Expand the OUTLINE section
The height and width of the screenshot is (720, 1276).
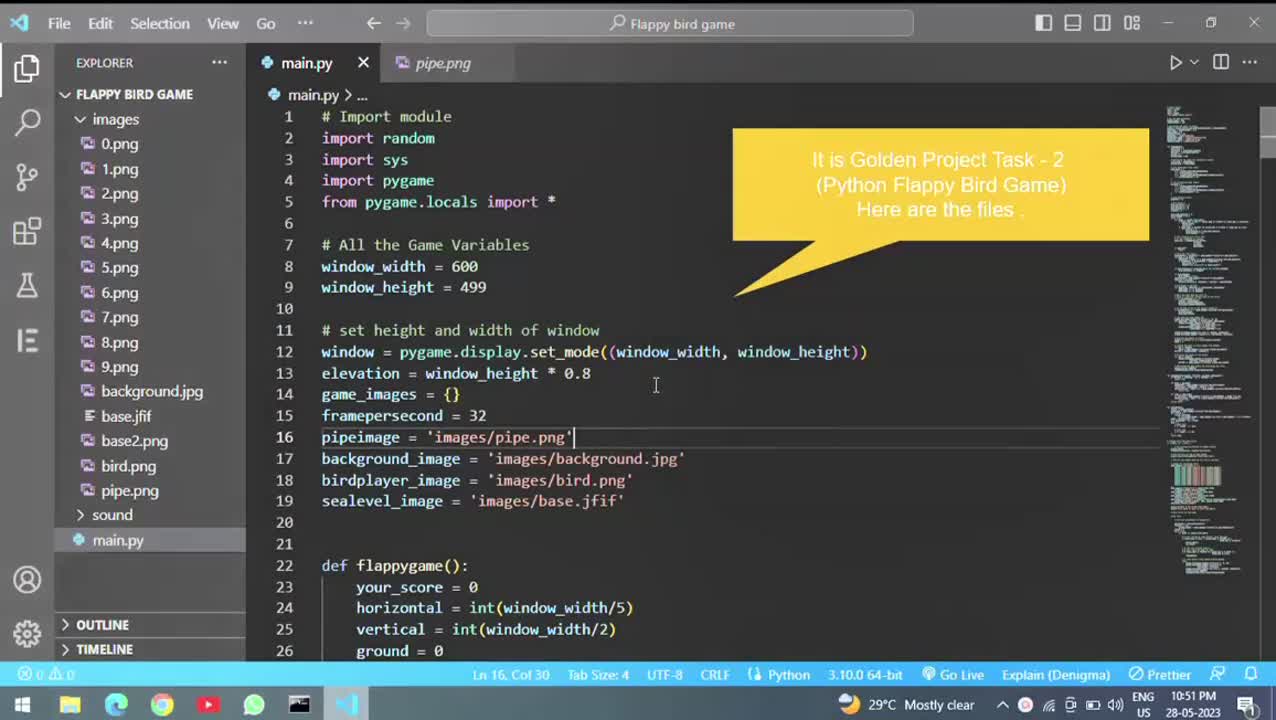pos(102,625)
